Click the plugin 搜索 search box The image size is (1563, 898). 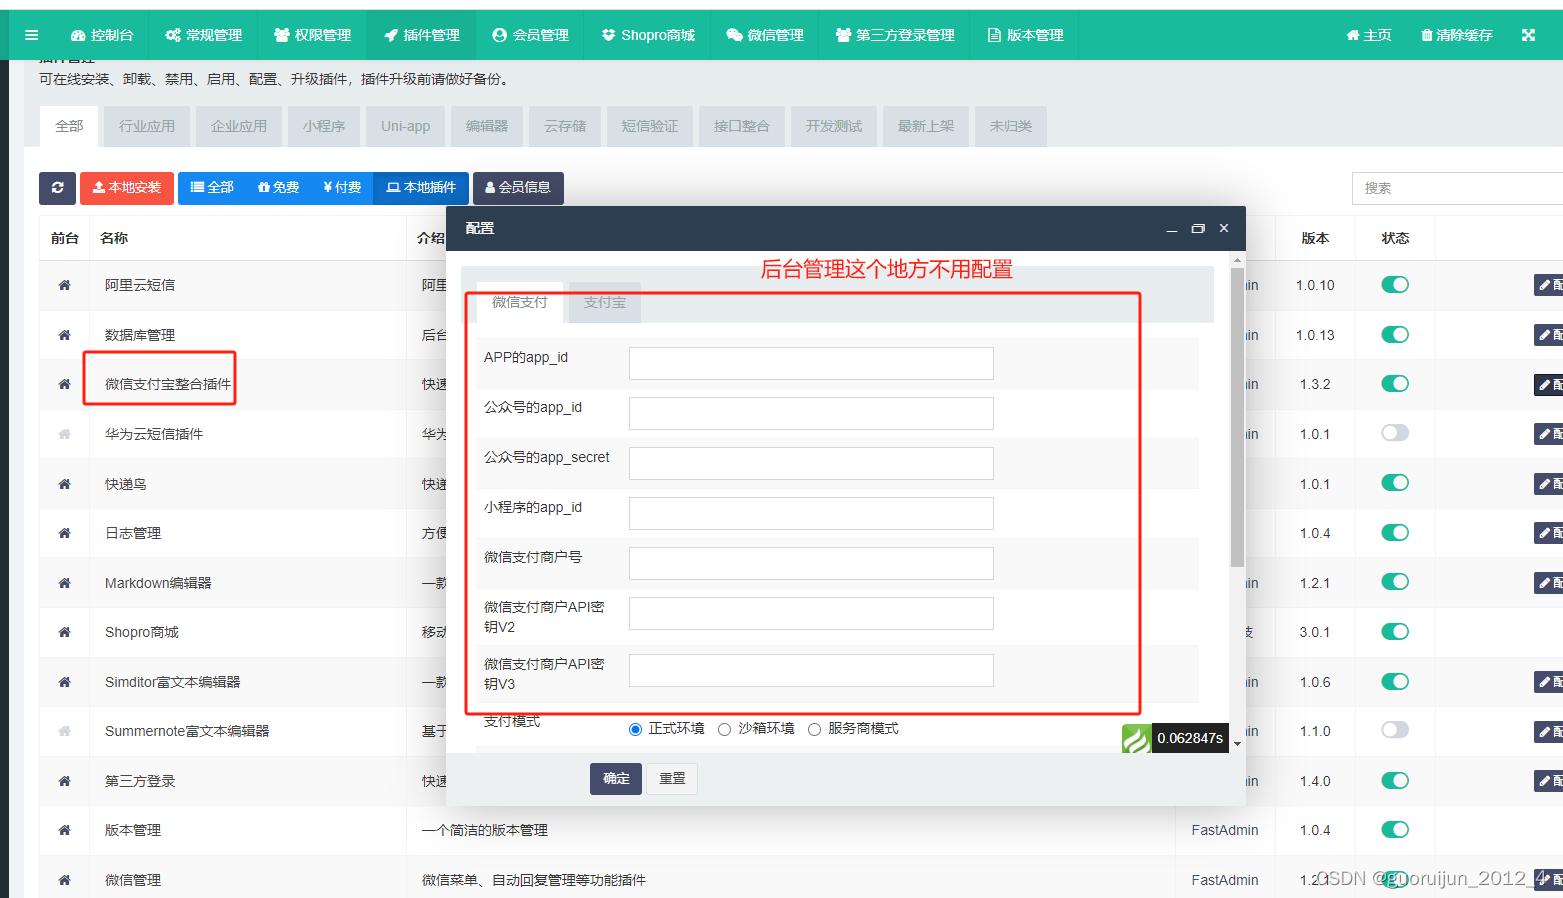1457,188
